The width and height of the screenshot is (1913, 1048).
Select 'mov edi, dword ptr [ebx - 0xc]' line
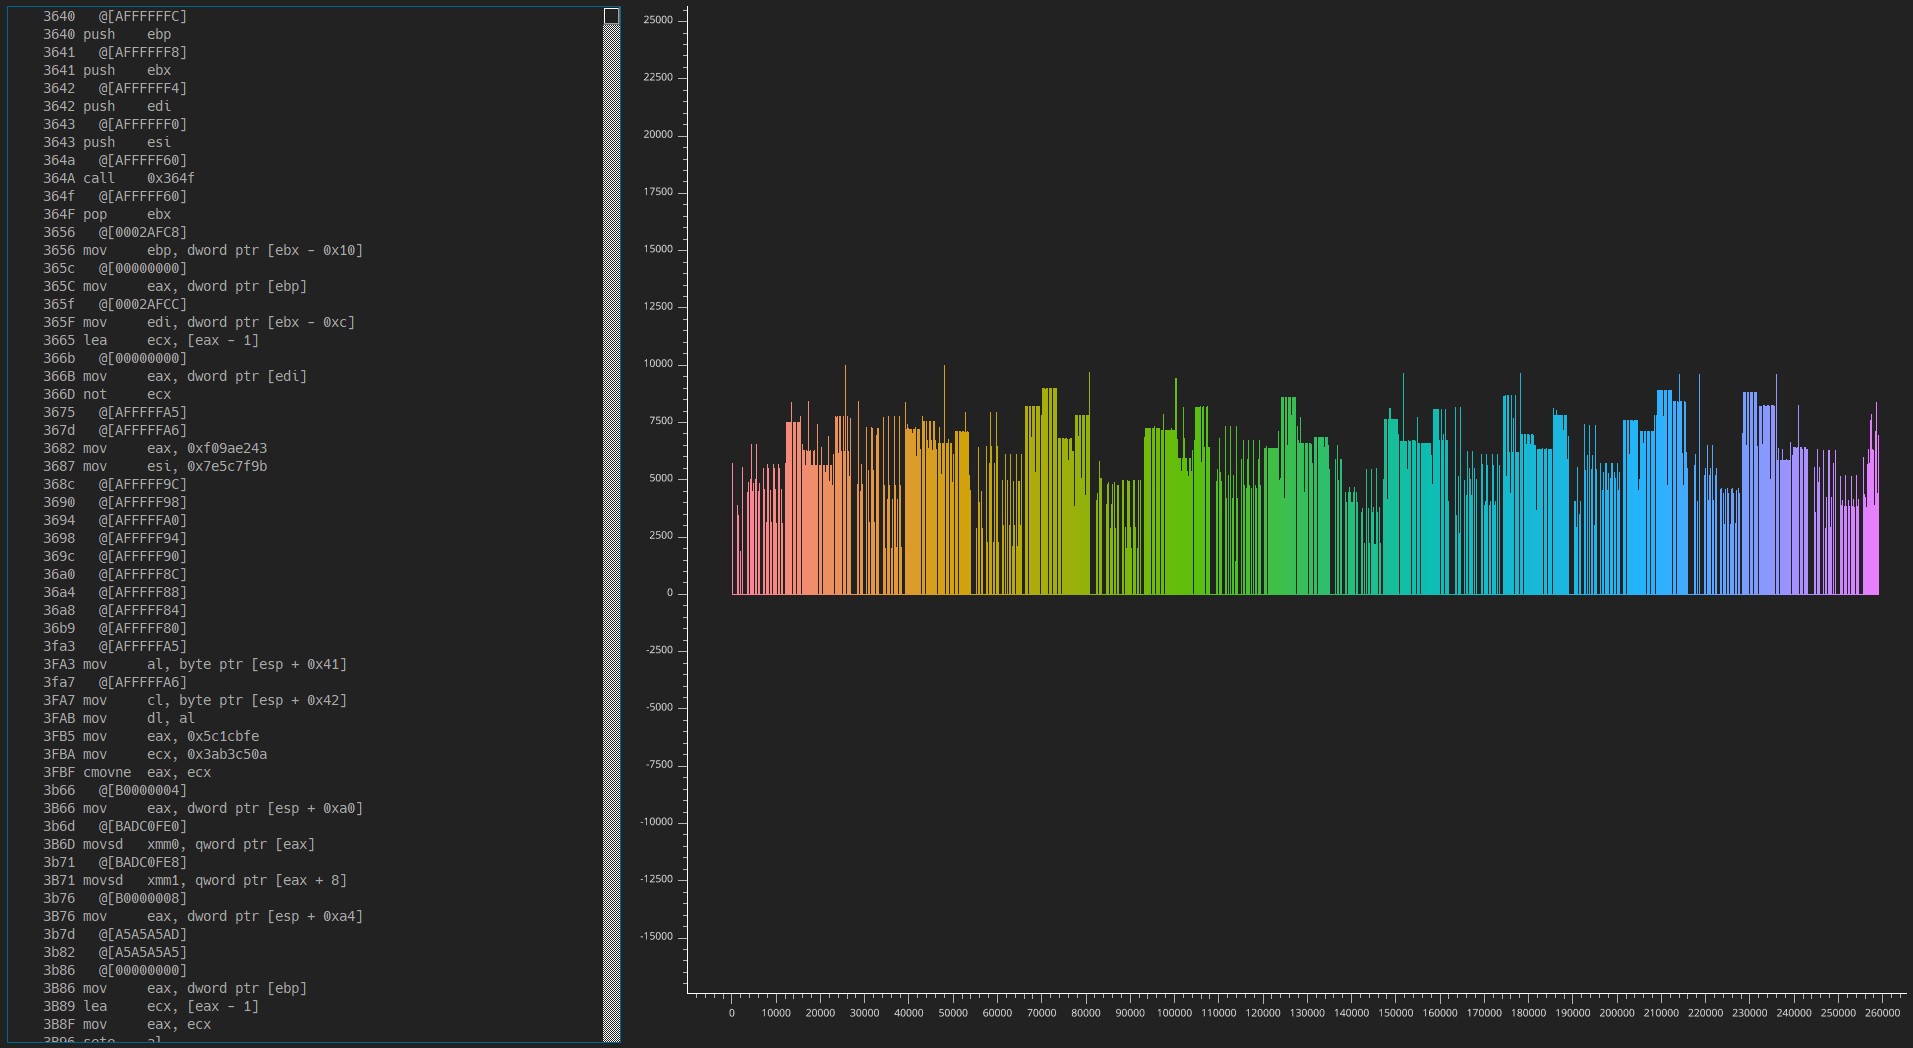click(x=305, y=322)
